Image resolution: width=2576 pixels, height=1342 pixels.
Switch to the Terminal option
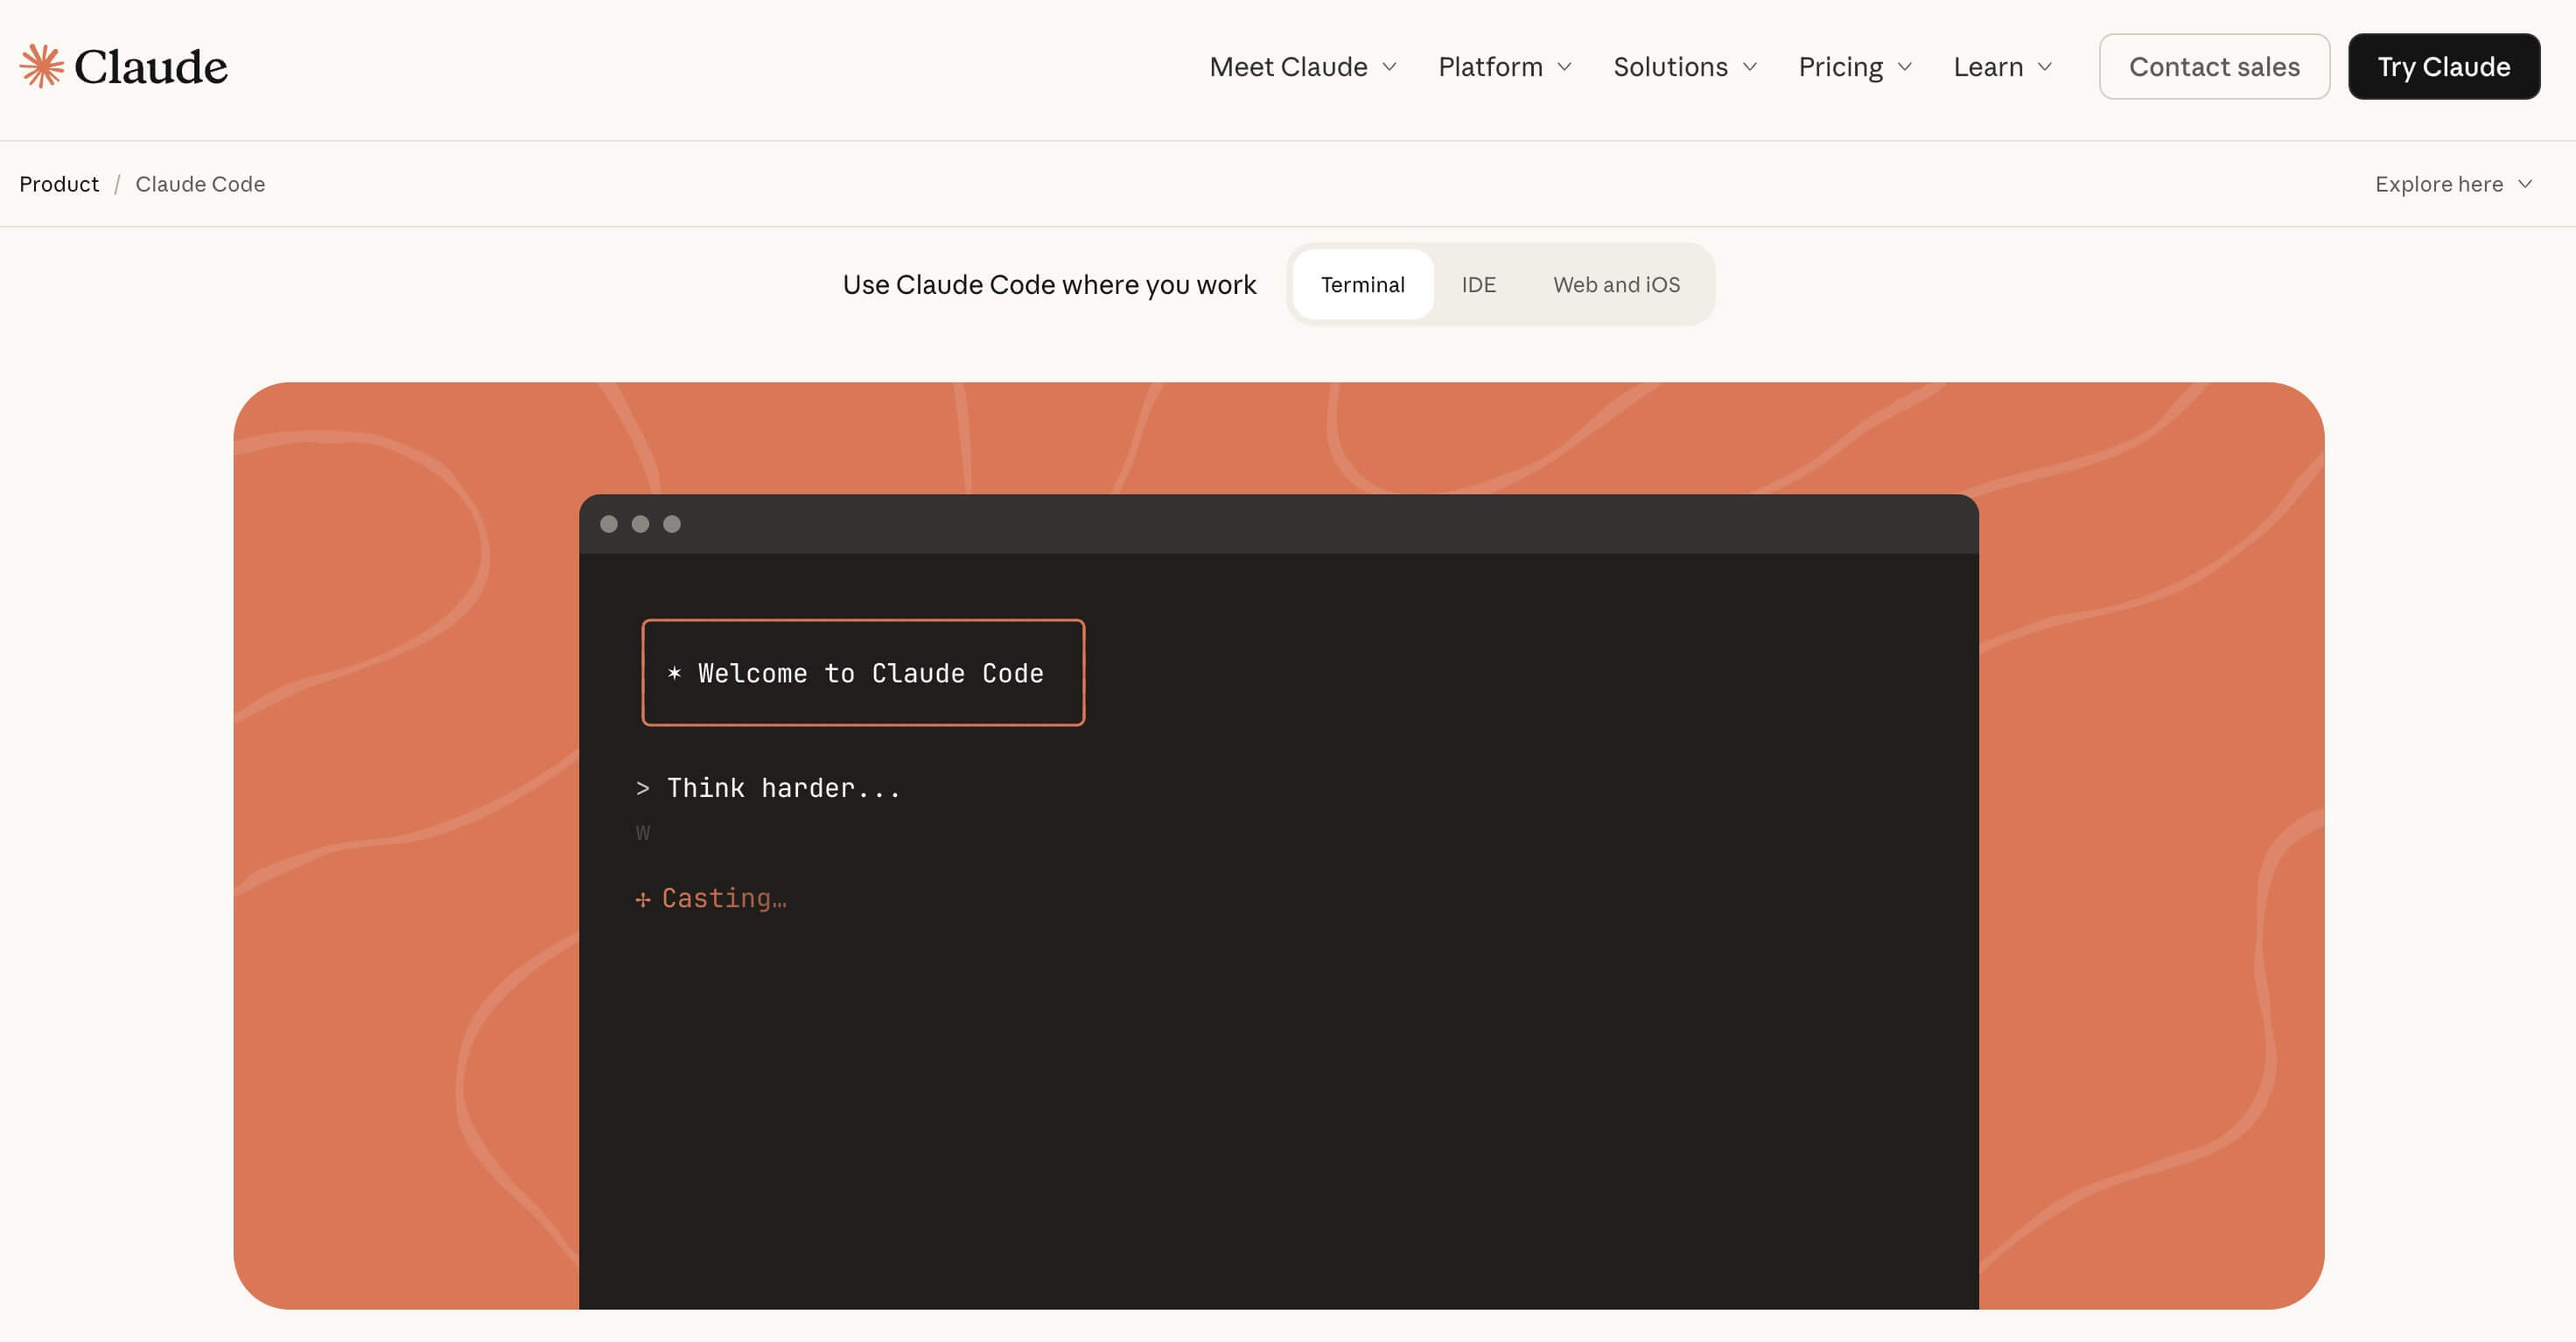pyautogui.click(x=1362, y=285)
